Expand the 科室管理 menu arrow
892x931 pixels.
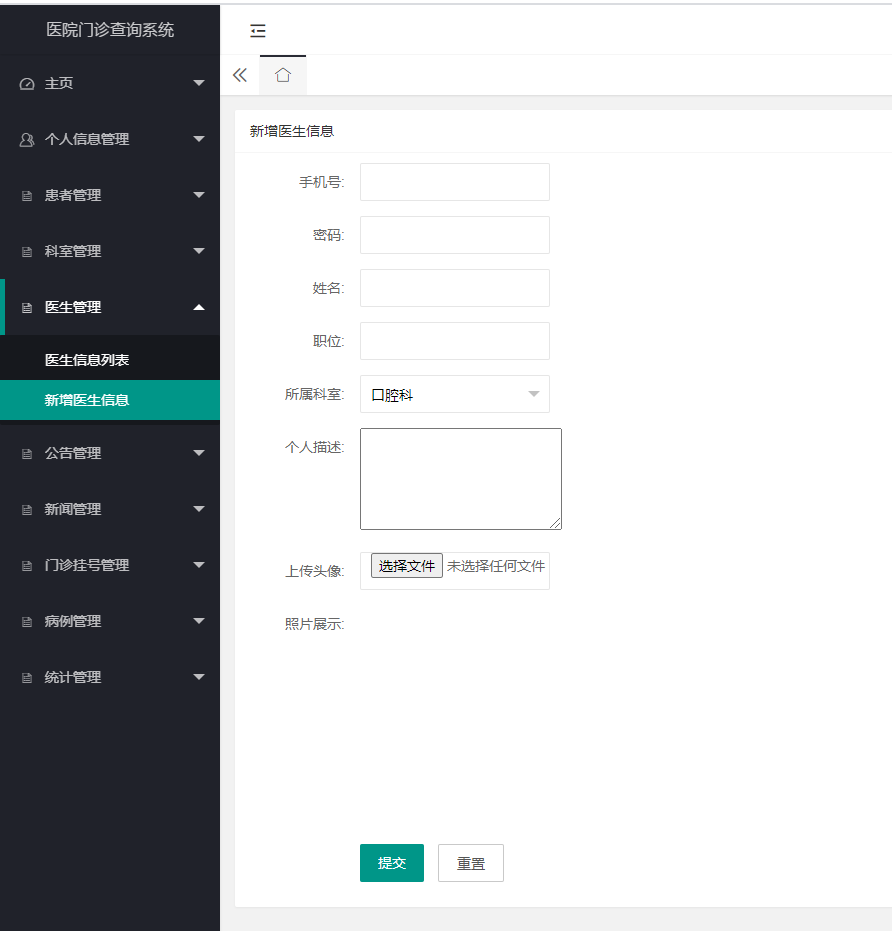click(x=199, y=251)
